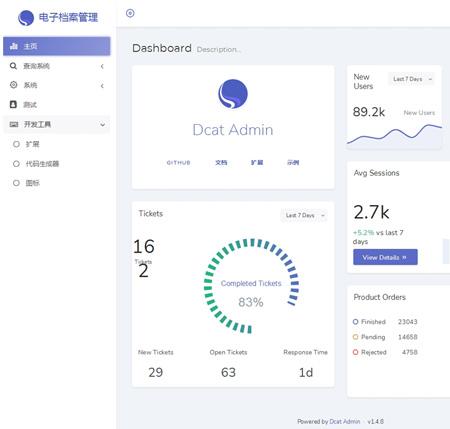The height and width of the screenshot is (429, 450).
Task: Open the 示例 link
Action: point(293,163)
